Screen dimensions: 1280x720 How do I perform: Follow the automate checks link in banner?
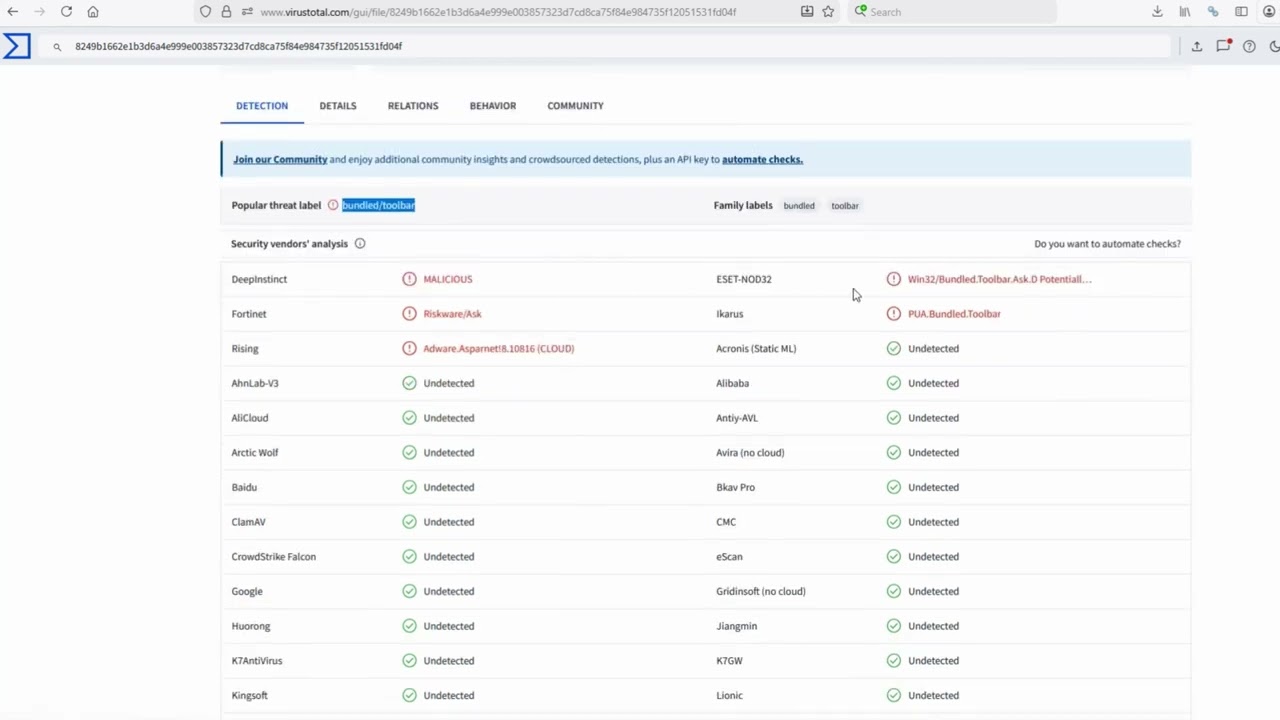click(762, 159)
